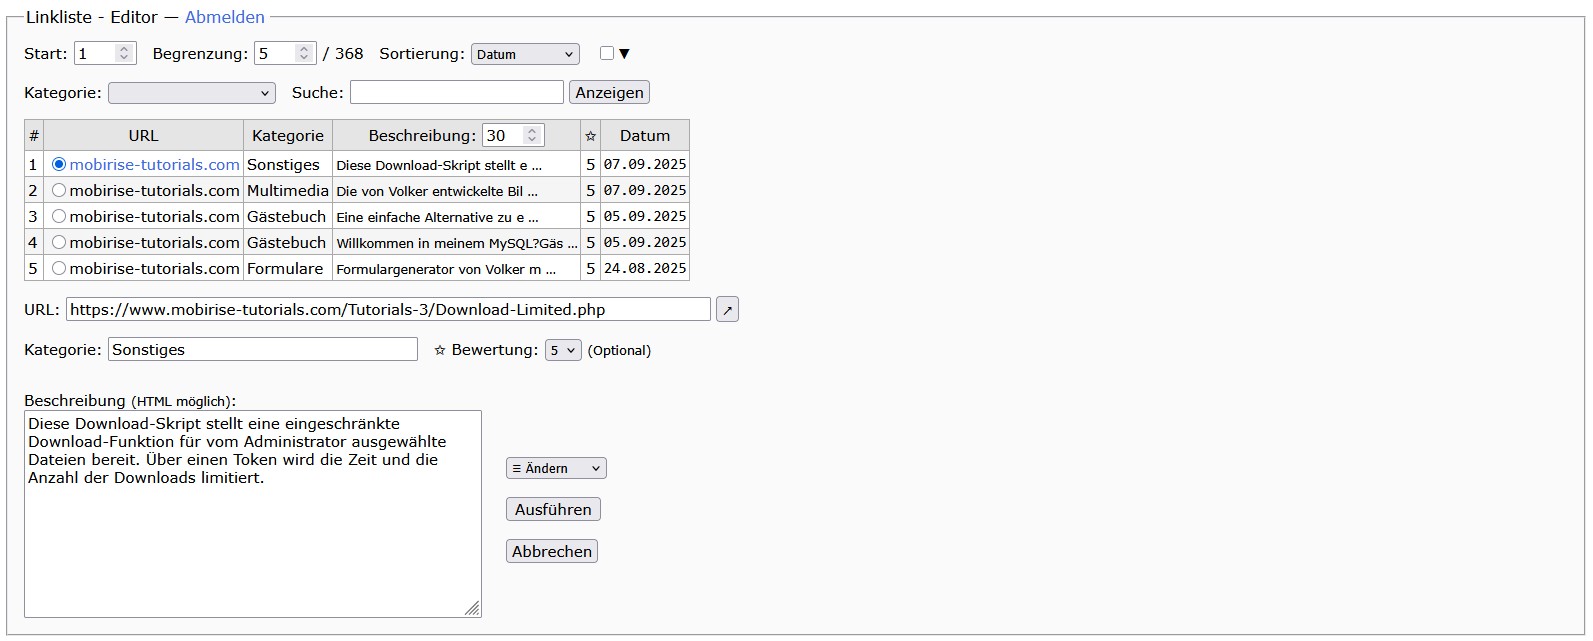1593x641 pixels.
Task: Click the Start number stepper
Action: 124,54
